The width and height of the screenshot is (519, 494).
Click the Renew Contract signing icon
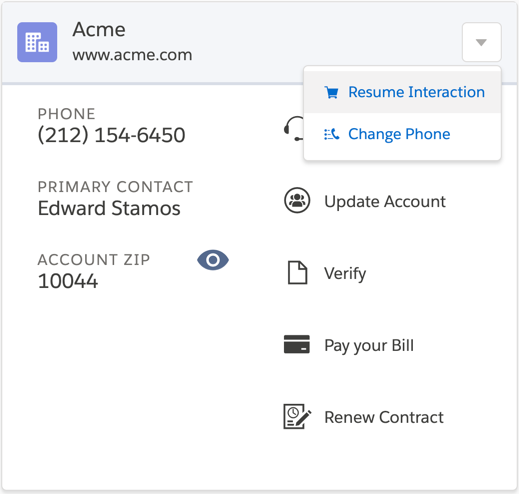click(x=297, y=416)
